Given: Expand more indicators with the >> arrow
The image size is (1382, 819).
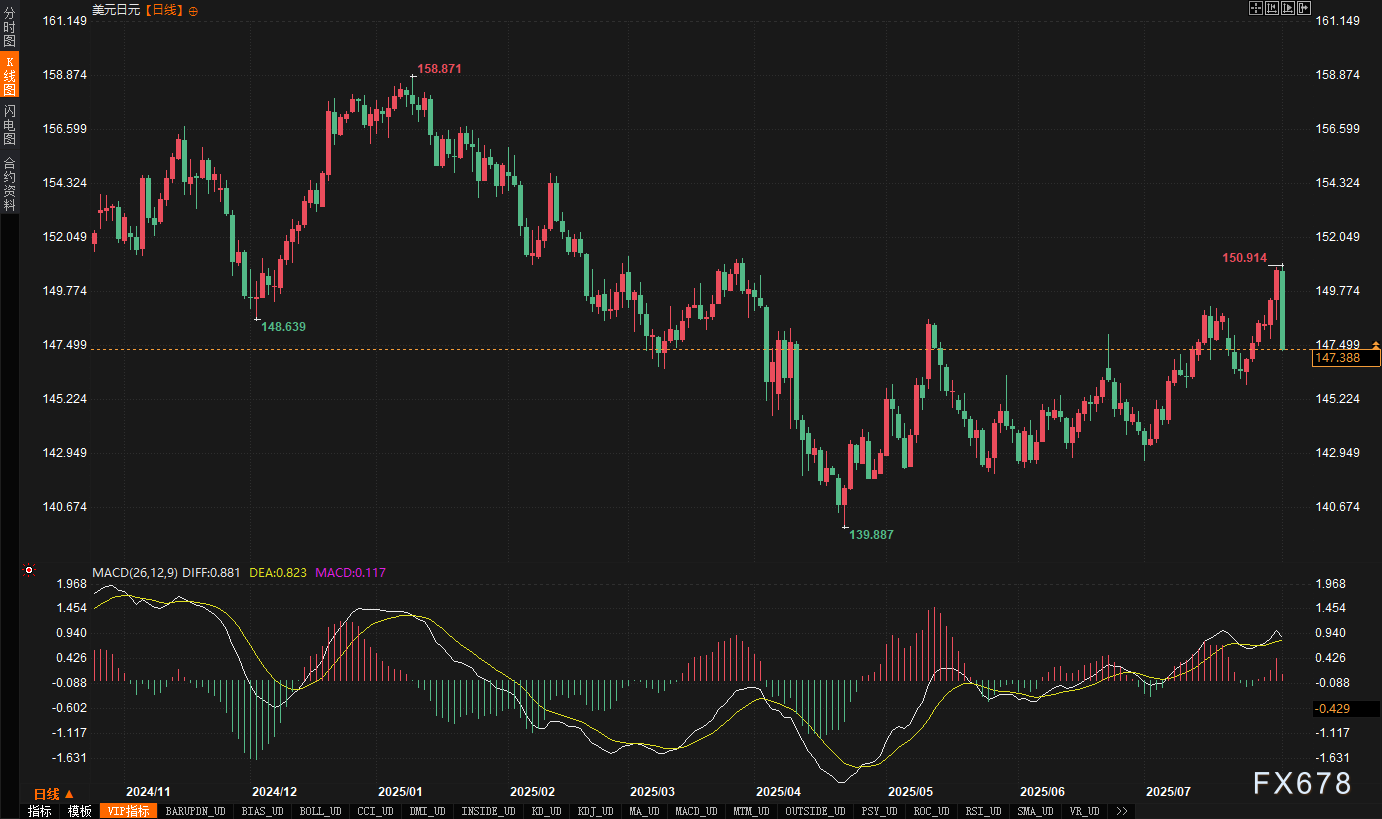Looking at the screenshot, I should pyautogui.click(x=1122, y=811).
